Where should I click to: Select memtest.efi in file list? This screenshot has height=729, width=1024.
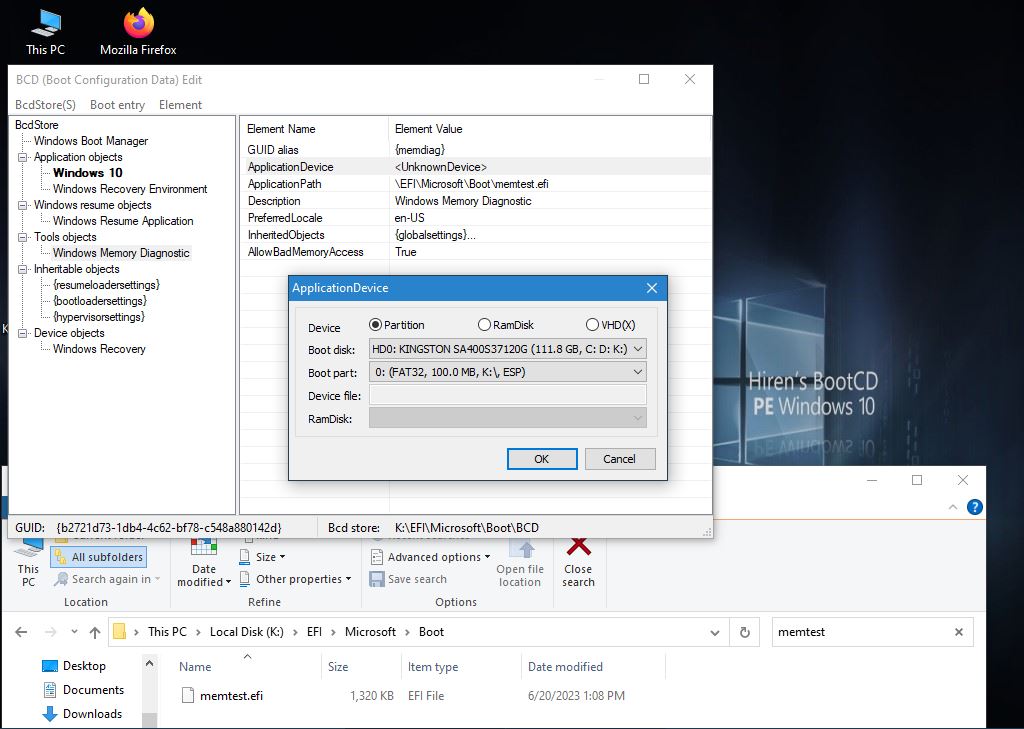point(231,696)
